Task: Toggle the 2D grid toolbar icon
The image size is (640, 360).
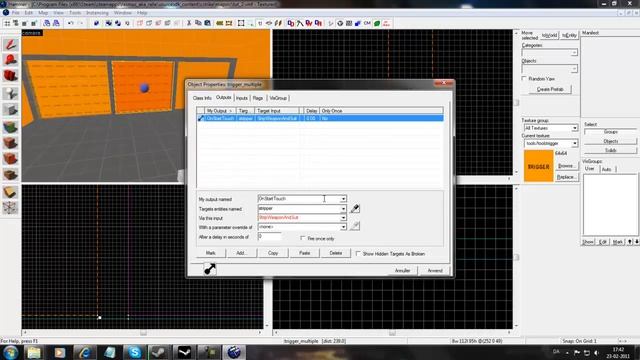Action: pyautogui.click(x=7, y=23)
